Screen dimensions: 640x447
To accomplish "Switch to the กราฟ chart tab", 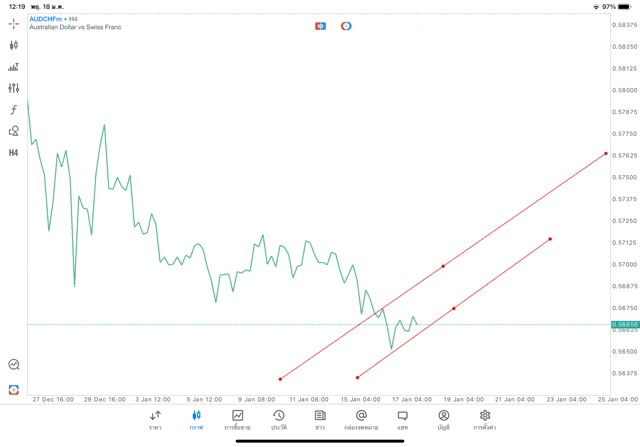I will coord(196,420).
